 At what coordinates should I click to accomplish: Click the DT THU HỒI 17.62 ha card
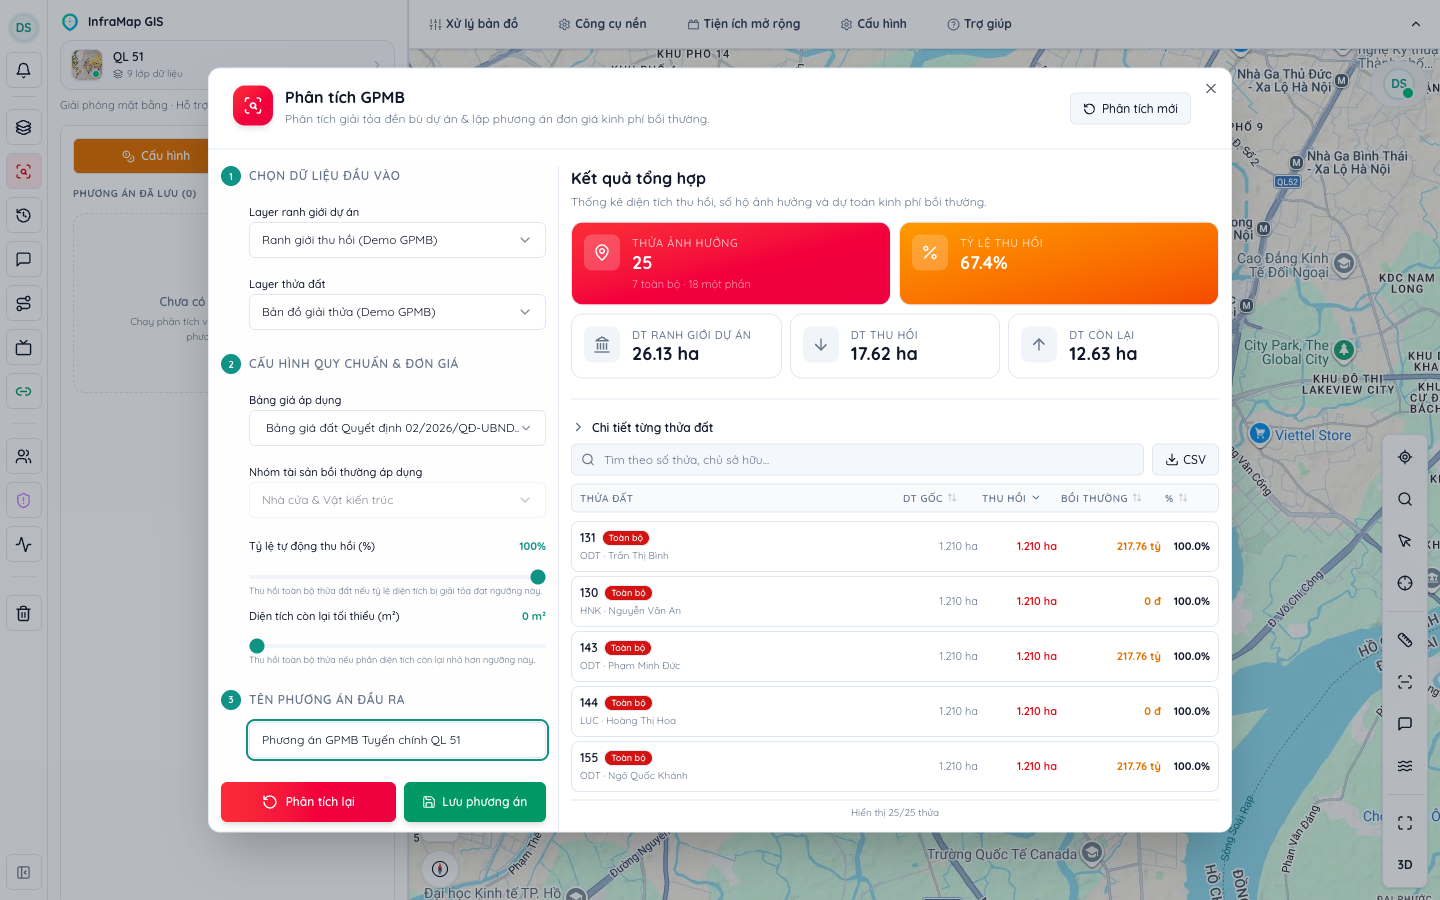pyautogui.click(x=895, y=346)
